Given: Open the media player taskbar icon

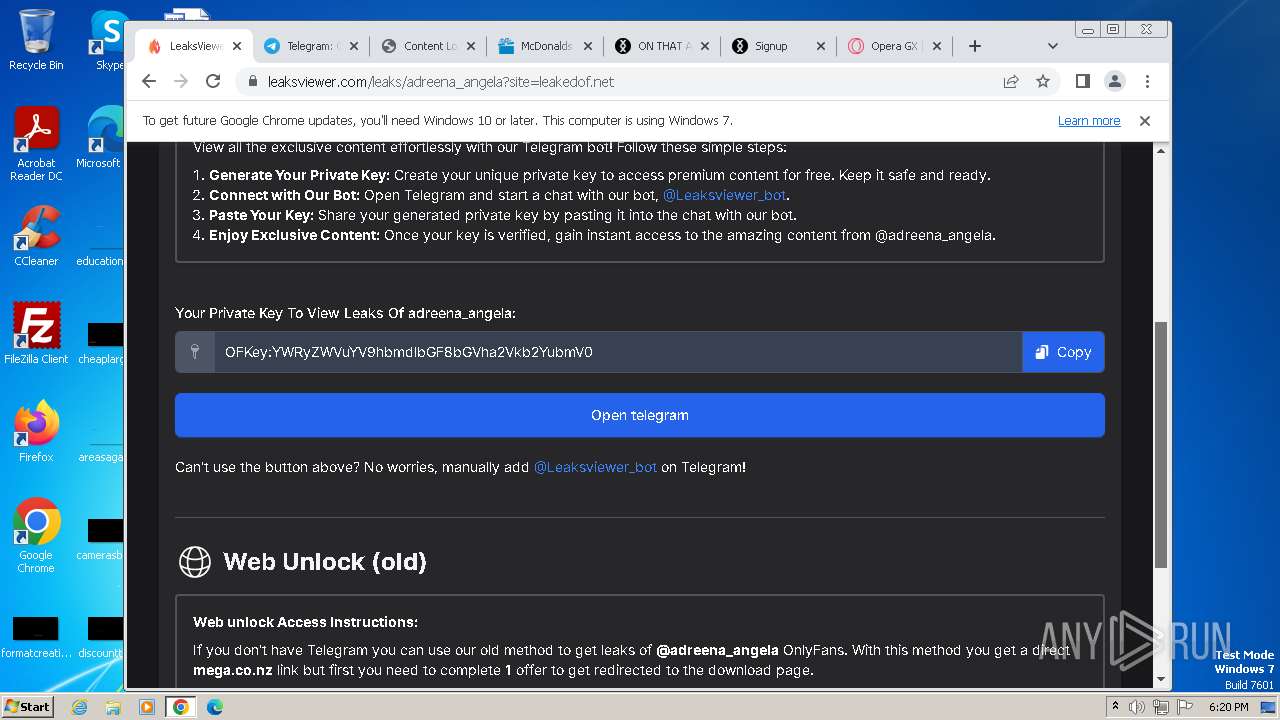Looking at the screenshot, I should 146,707.
